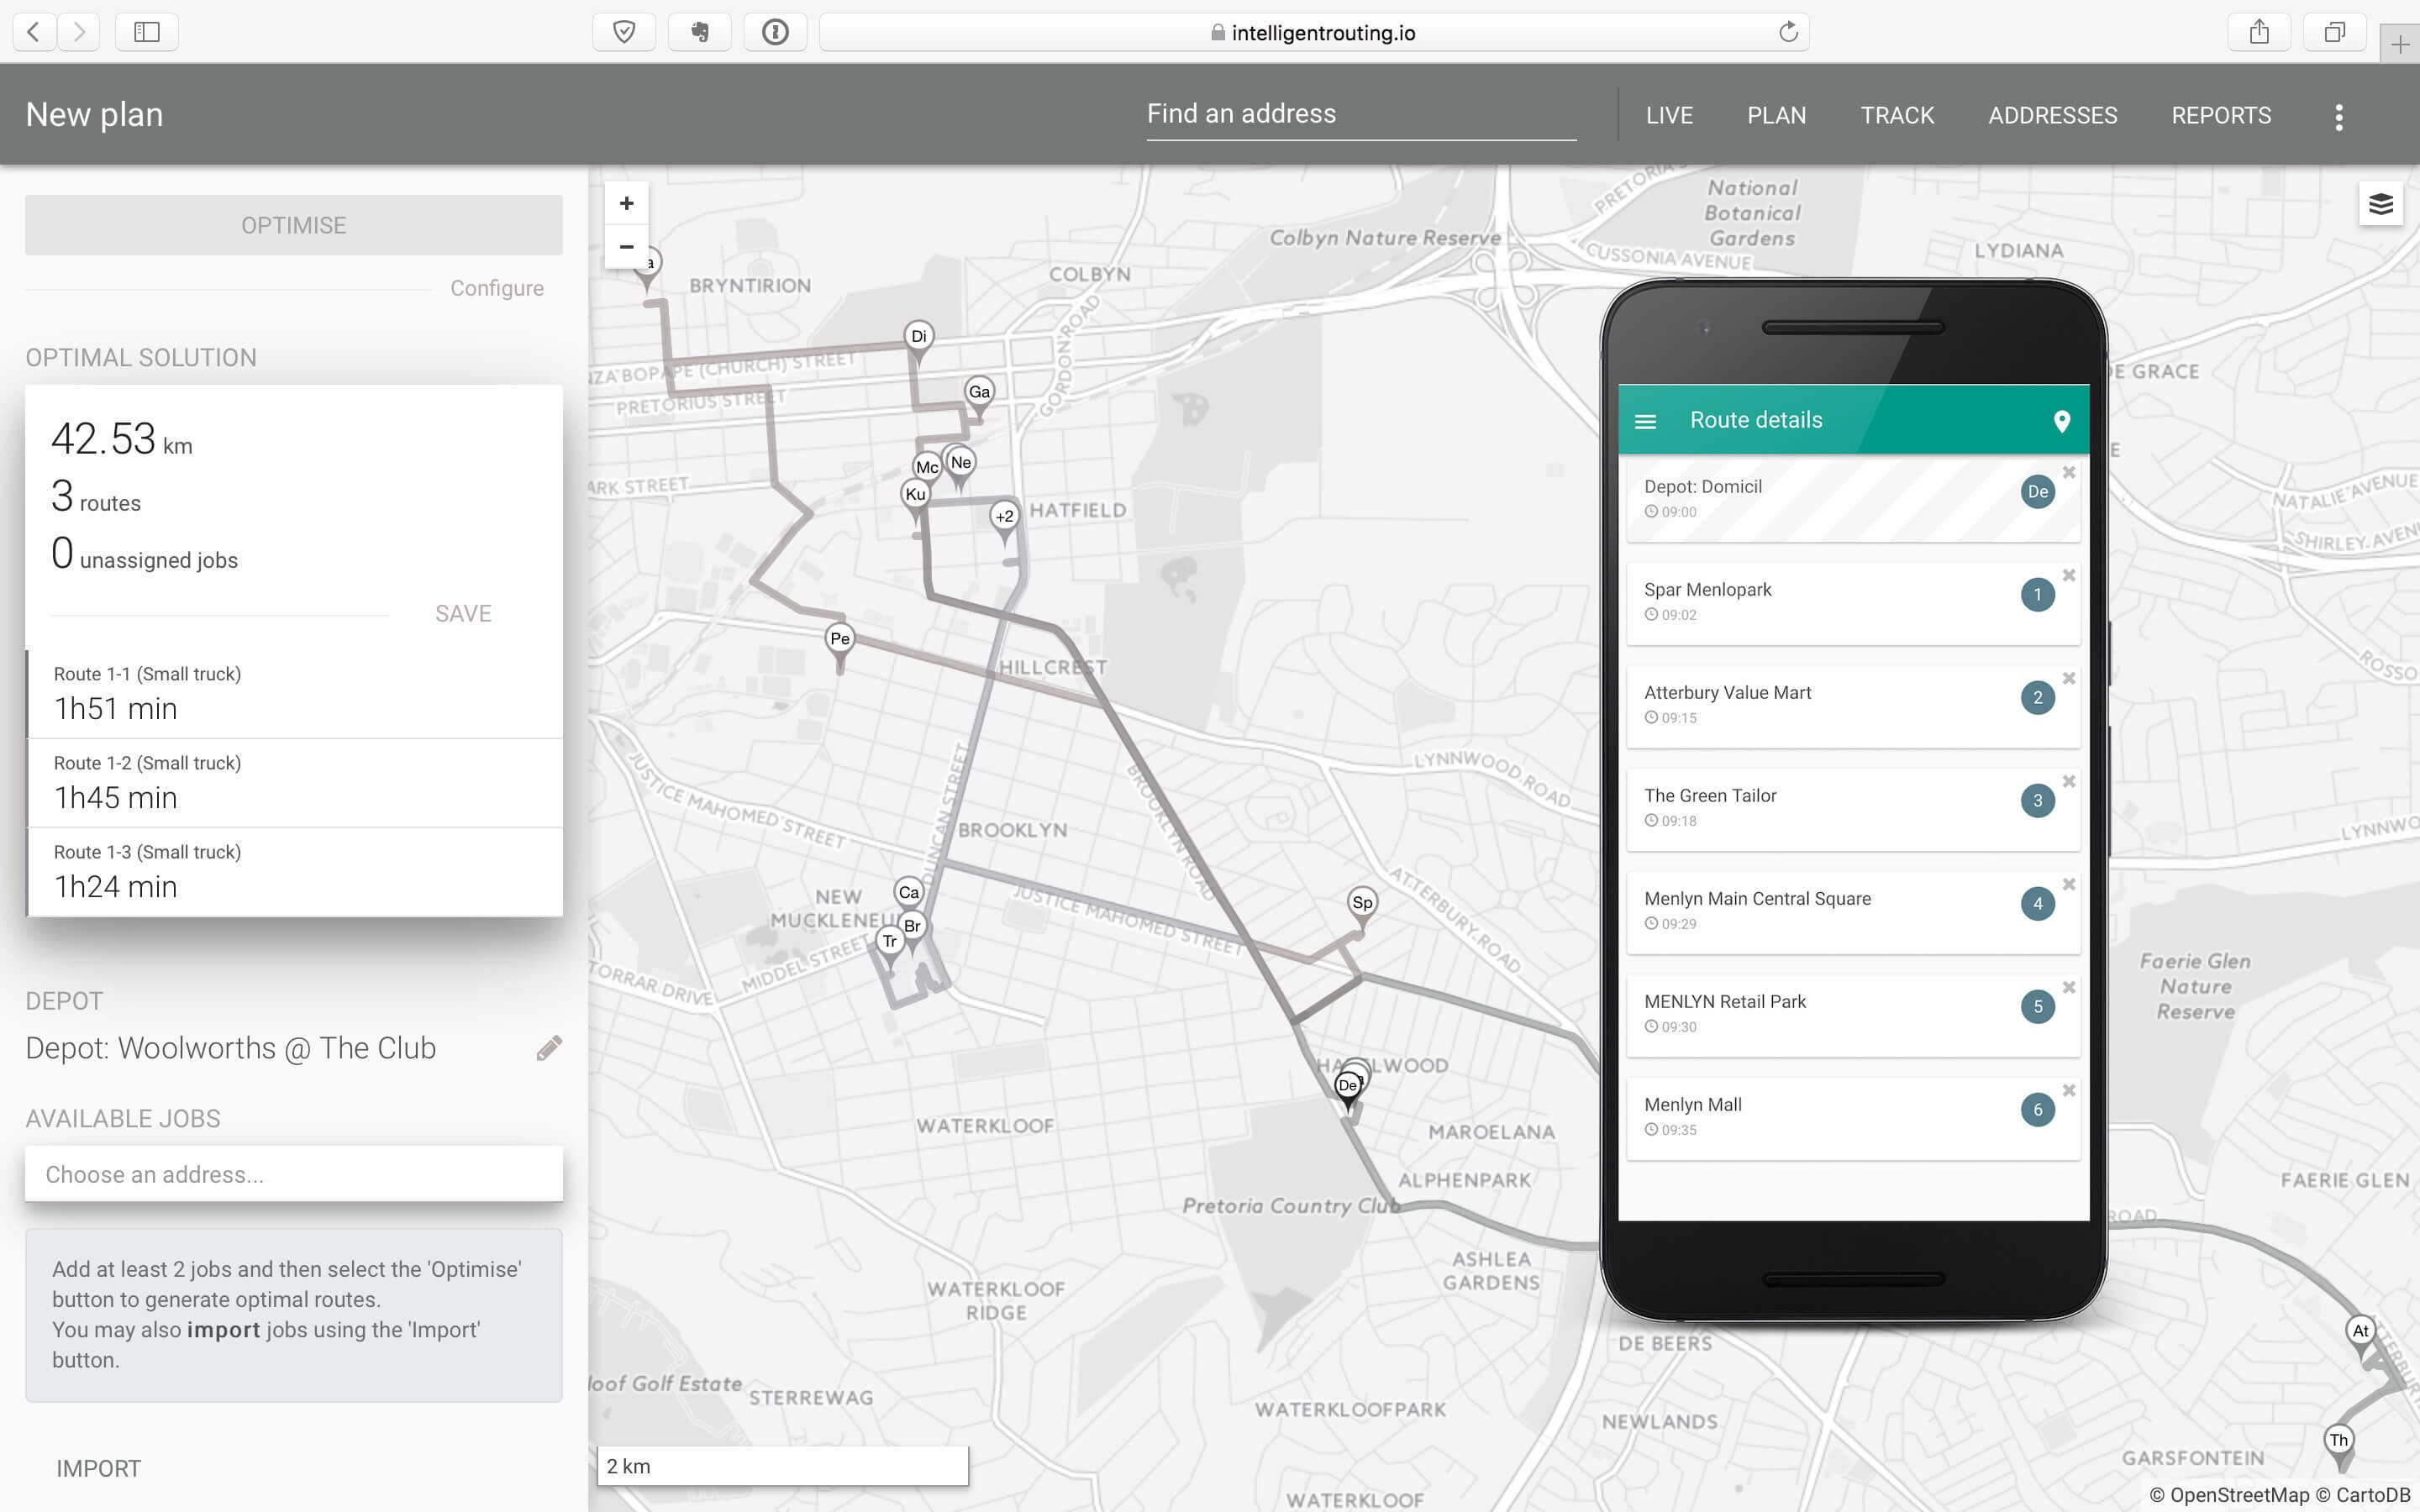Screen dimensions: 2420x1512
Task: Open the three-dot overflow menu
Action: point(2338,117)
